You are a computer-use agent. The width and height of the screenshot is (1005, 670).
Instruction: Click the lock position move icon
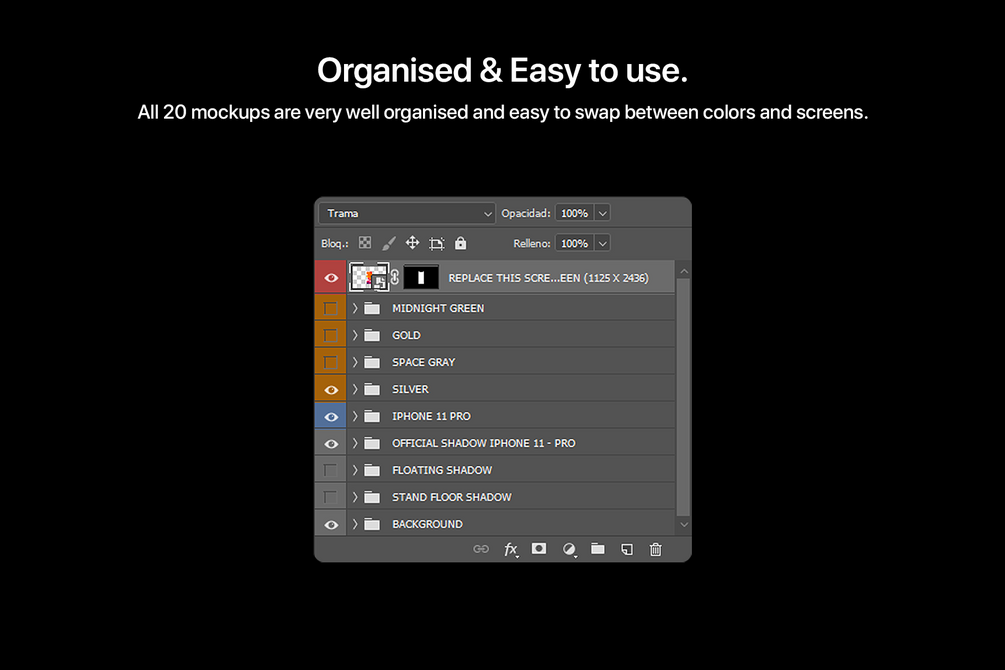[412, 243]
